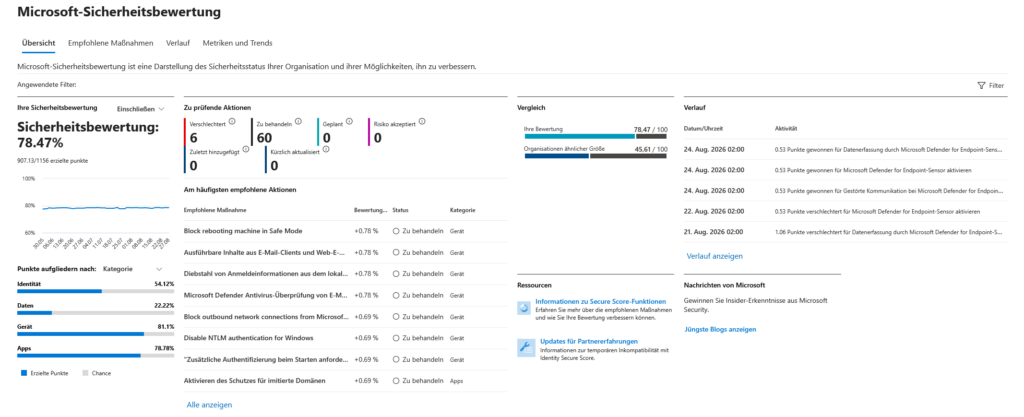
Task: Select status circle for Defender Antivirus-Überprüfung row
Action: [x=396, y=295]
